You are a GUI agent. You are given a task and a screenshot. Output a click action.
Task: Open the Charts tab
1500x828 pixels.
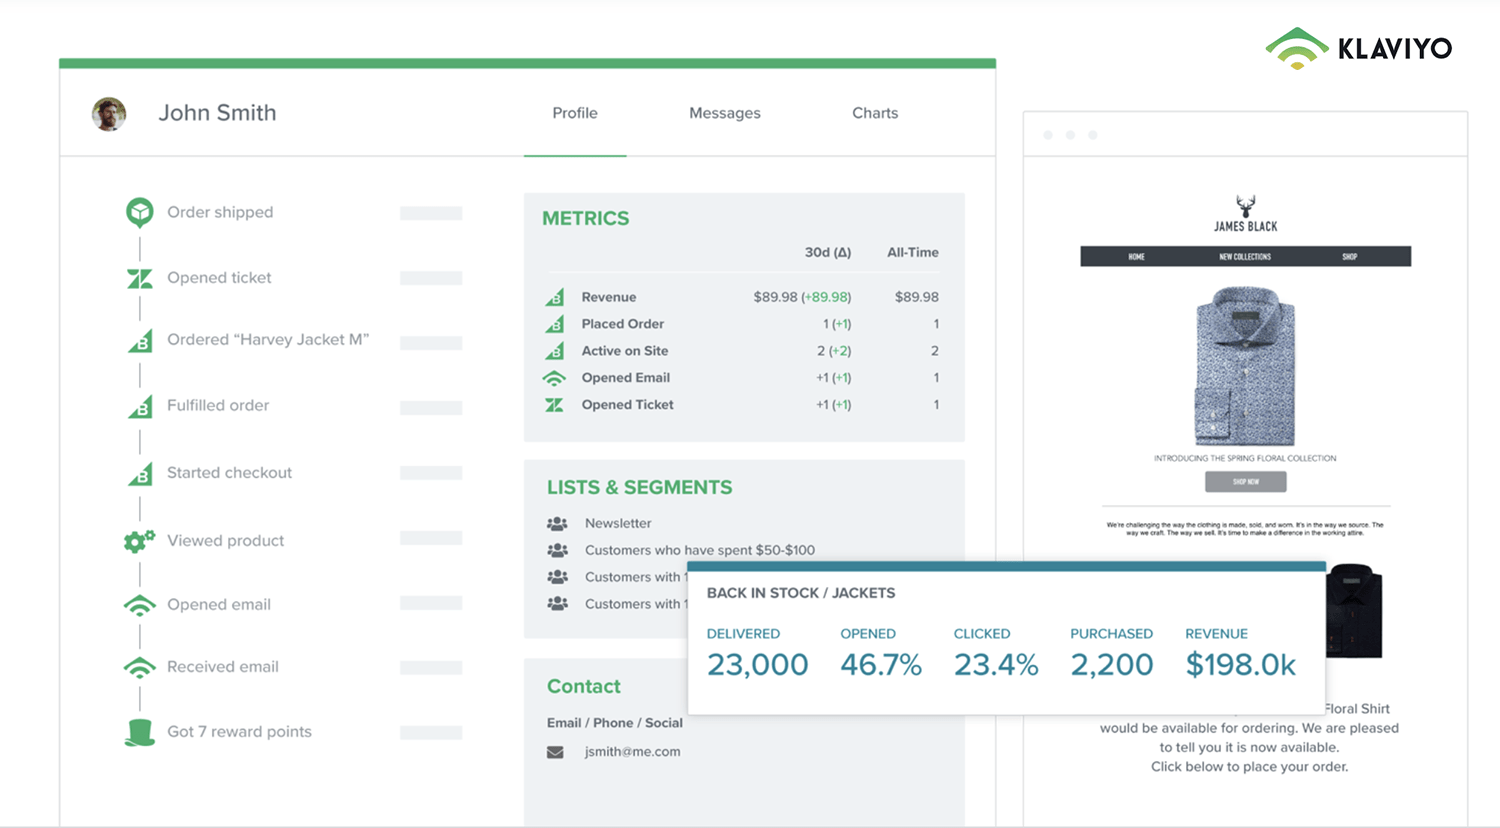click(874, 113)
